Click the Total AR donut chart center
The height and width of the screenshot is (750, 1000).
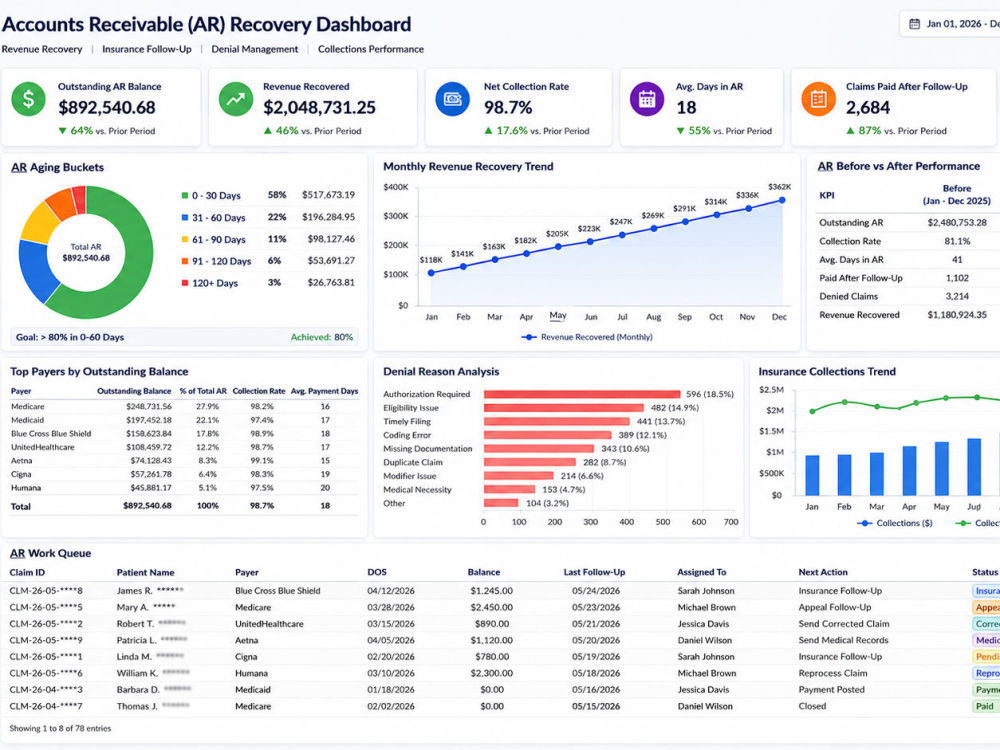point(86,253)
